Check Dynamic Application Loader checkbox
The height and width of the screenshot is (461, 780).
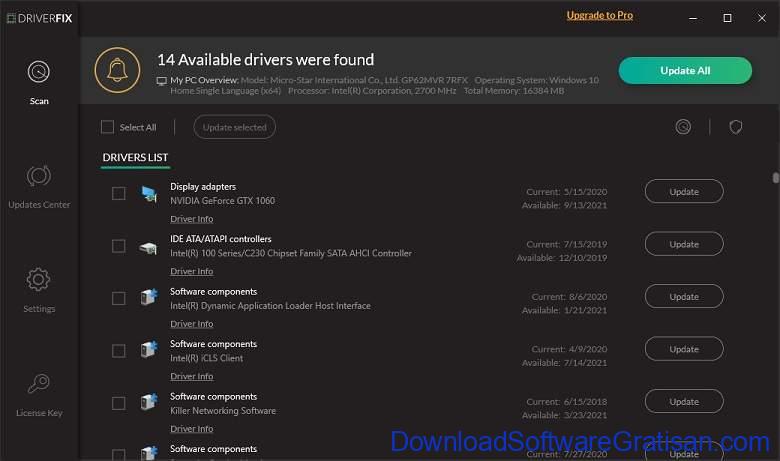[x=118, y=298]
